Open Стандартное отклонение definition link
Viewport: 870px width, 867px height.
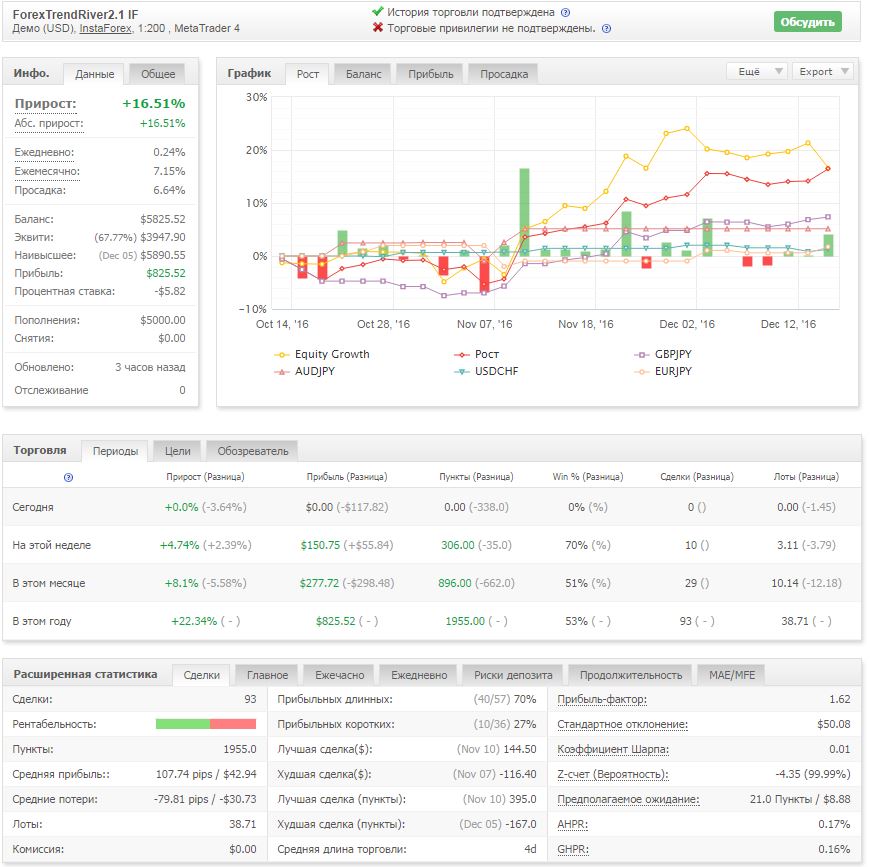[623, 724]
